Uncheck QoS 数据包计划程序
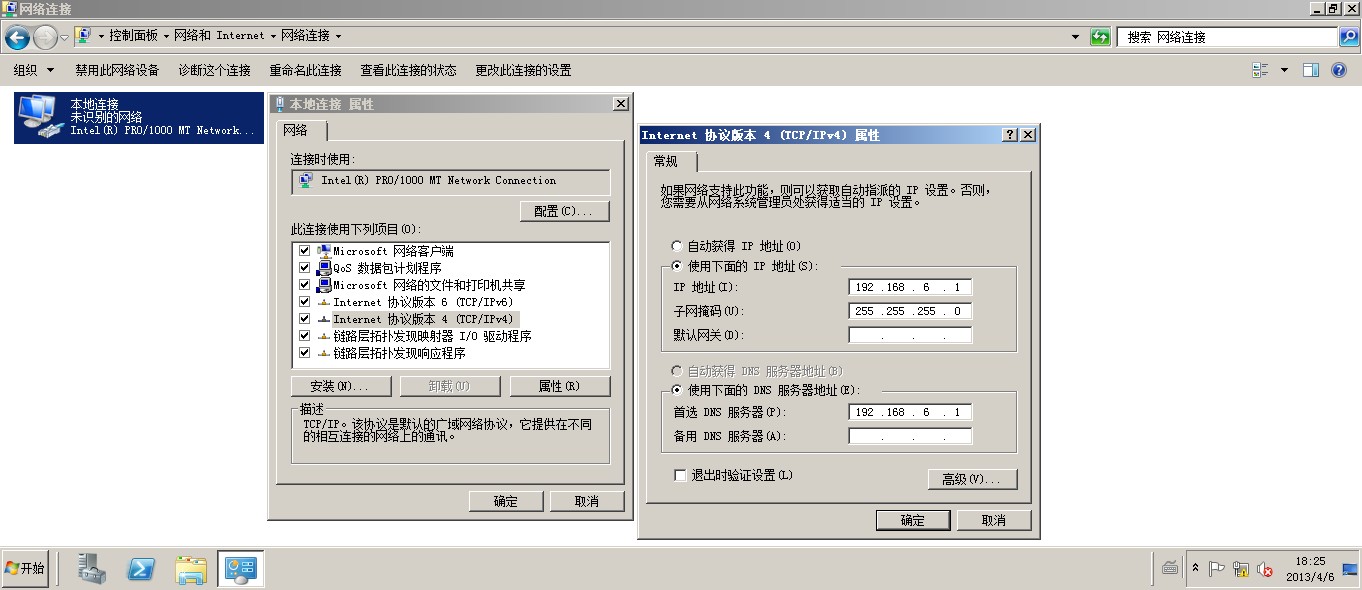The height and width of the screenshot is (590, 1362). [x=305, y=268]
